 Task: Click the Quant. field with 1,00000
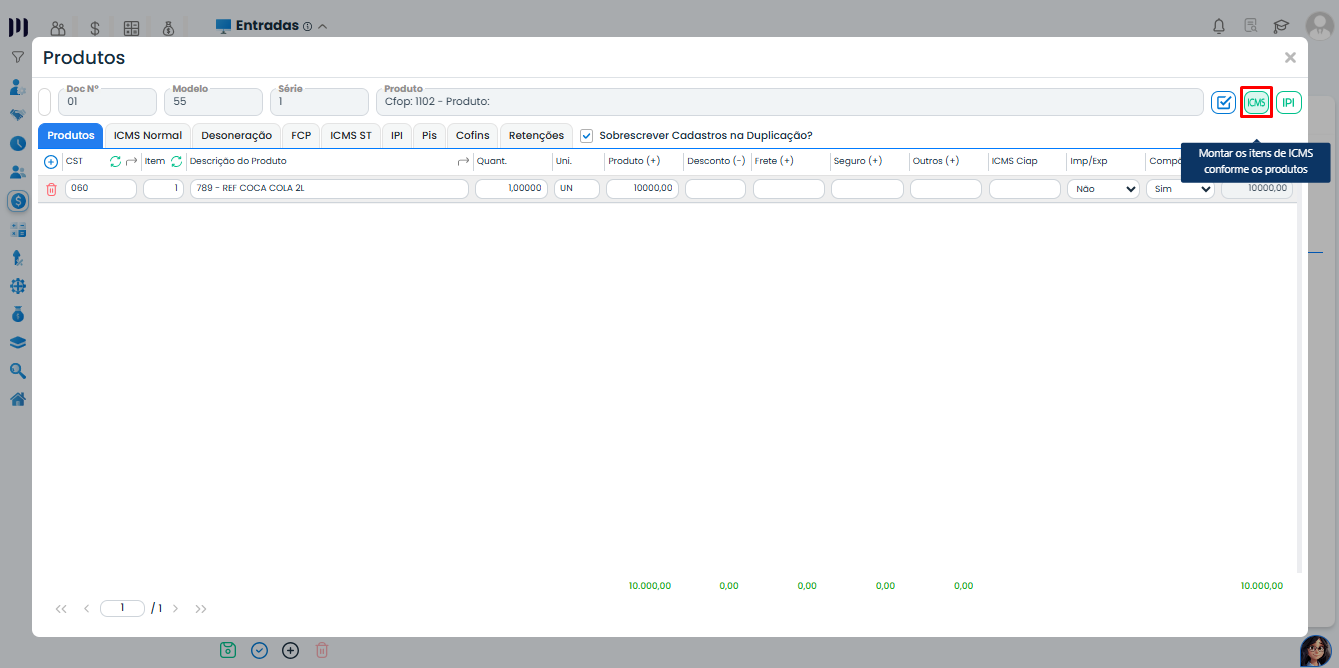click(x=511, y=189)
